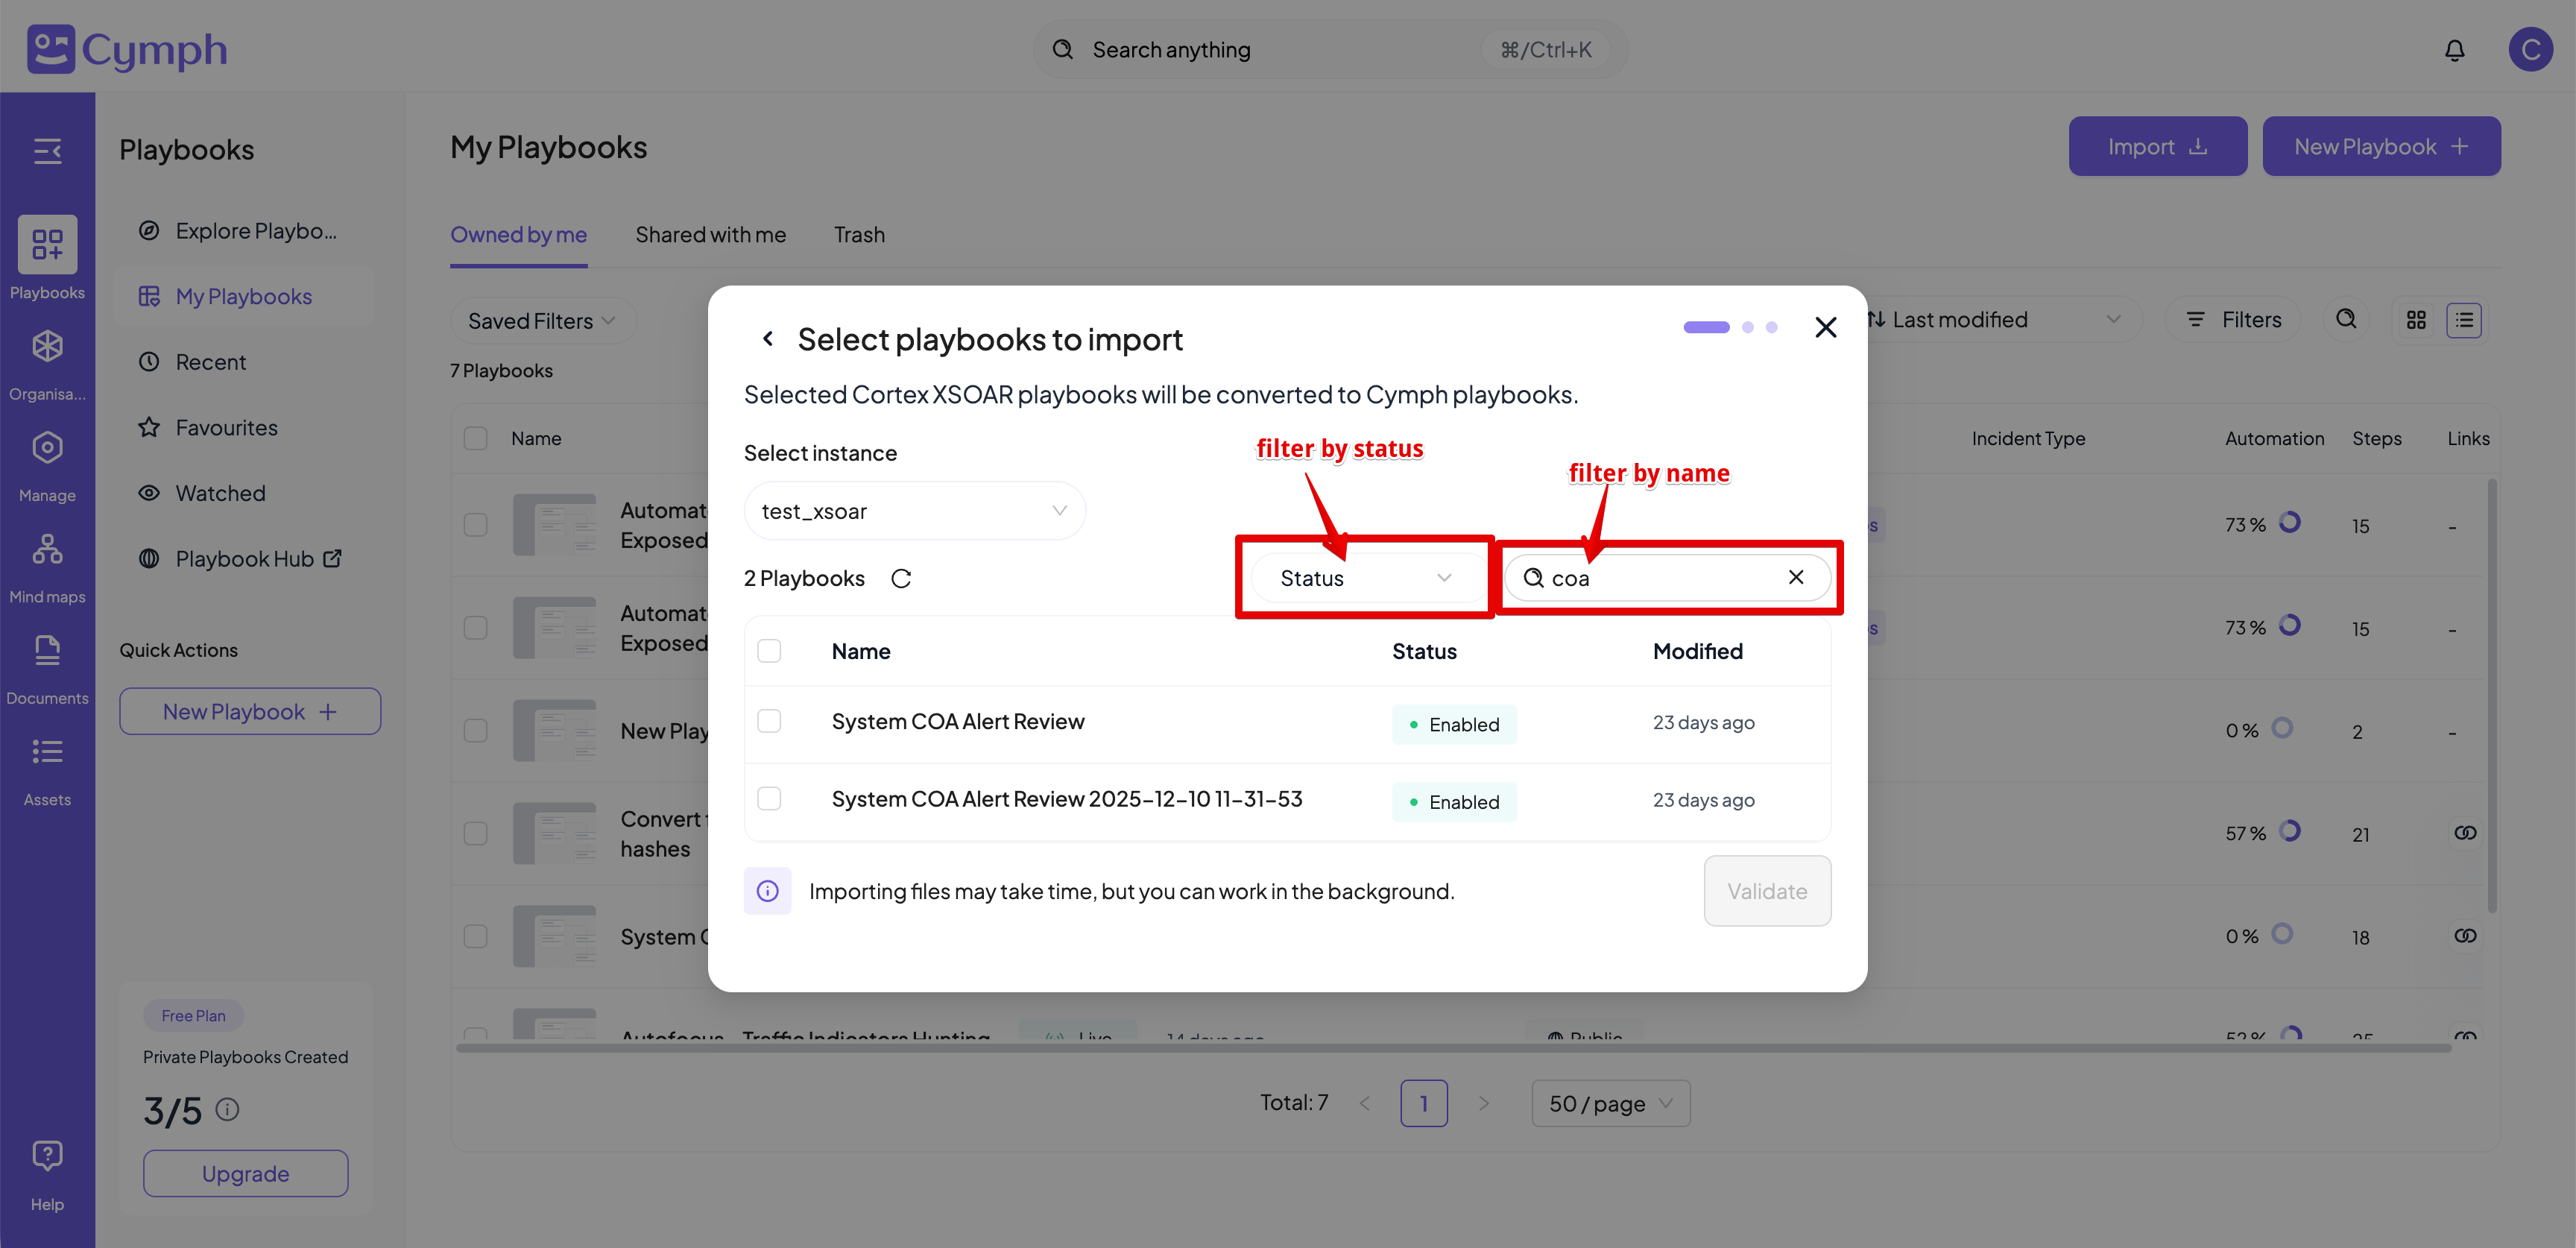Change the 50 per page setting

point(1609,1103)
